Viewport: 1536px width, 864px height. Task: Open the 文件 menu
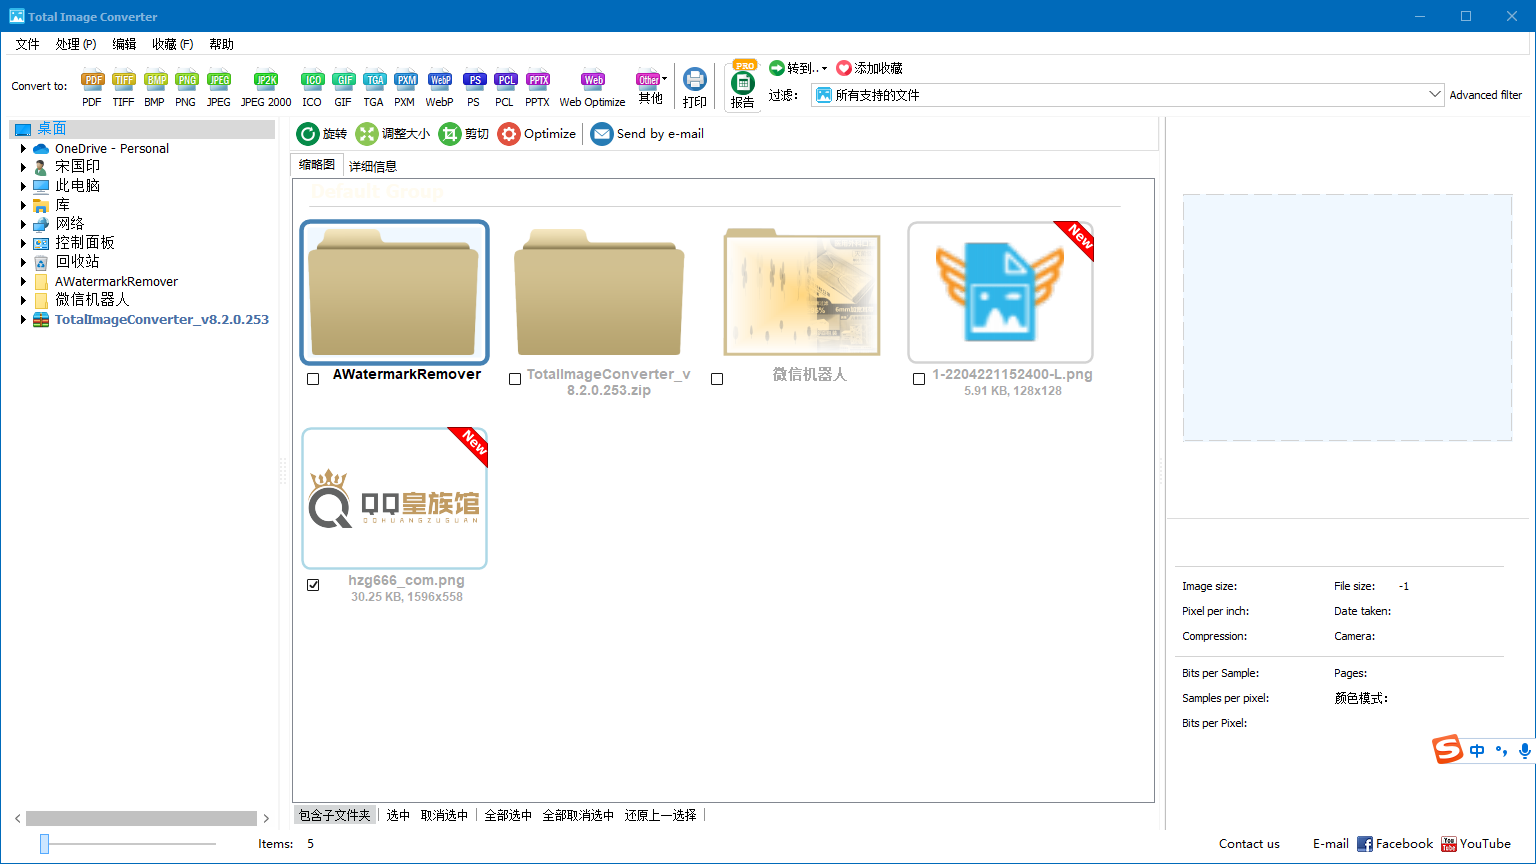[27, 44]
